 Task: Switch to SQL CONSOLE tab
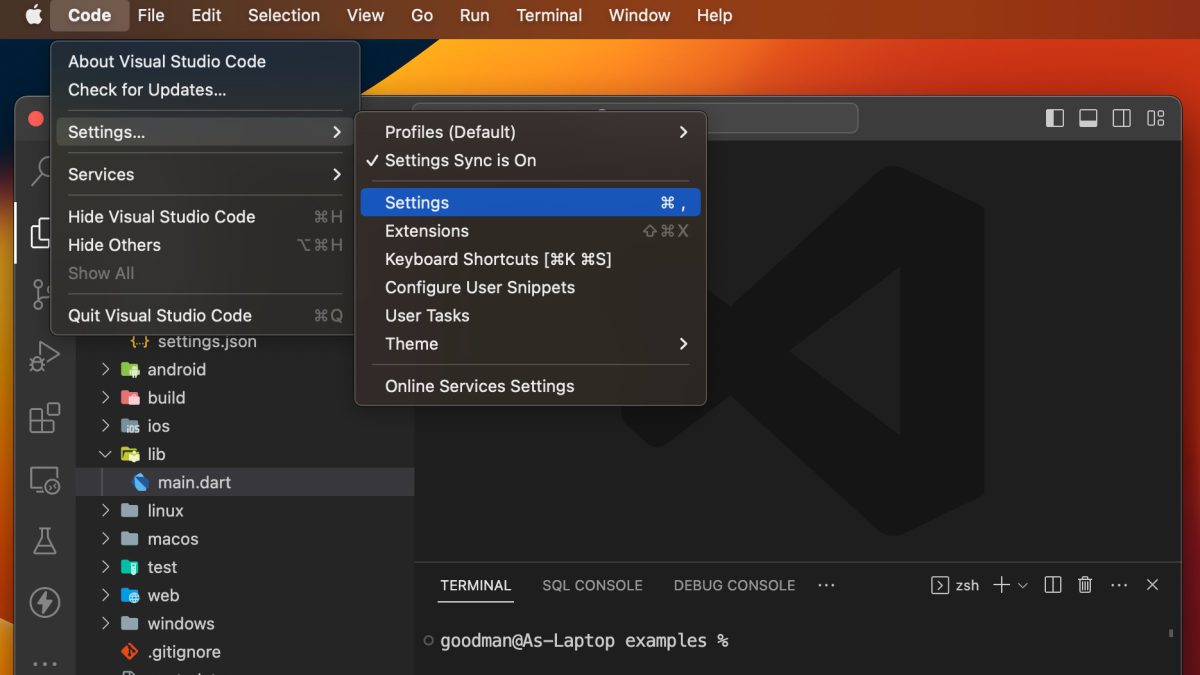[592, 585]
